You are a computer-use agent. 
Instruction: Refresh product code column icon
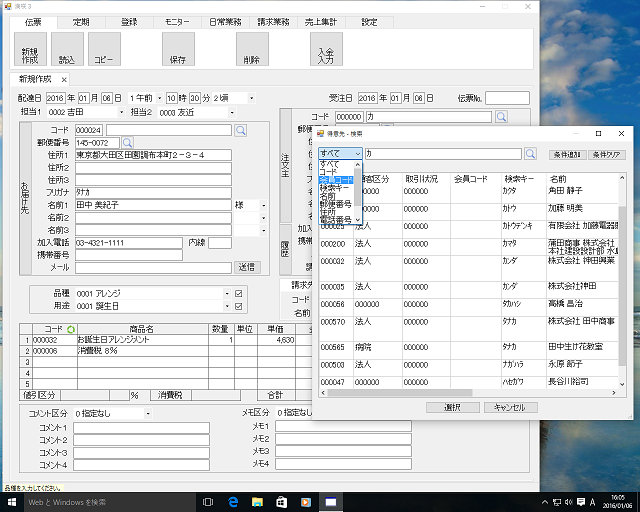71,329
